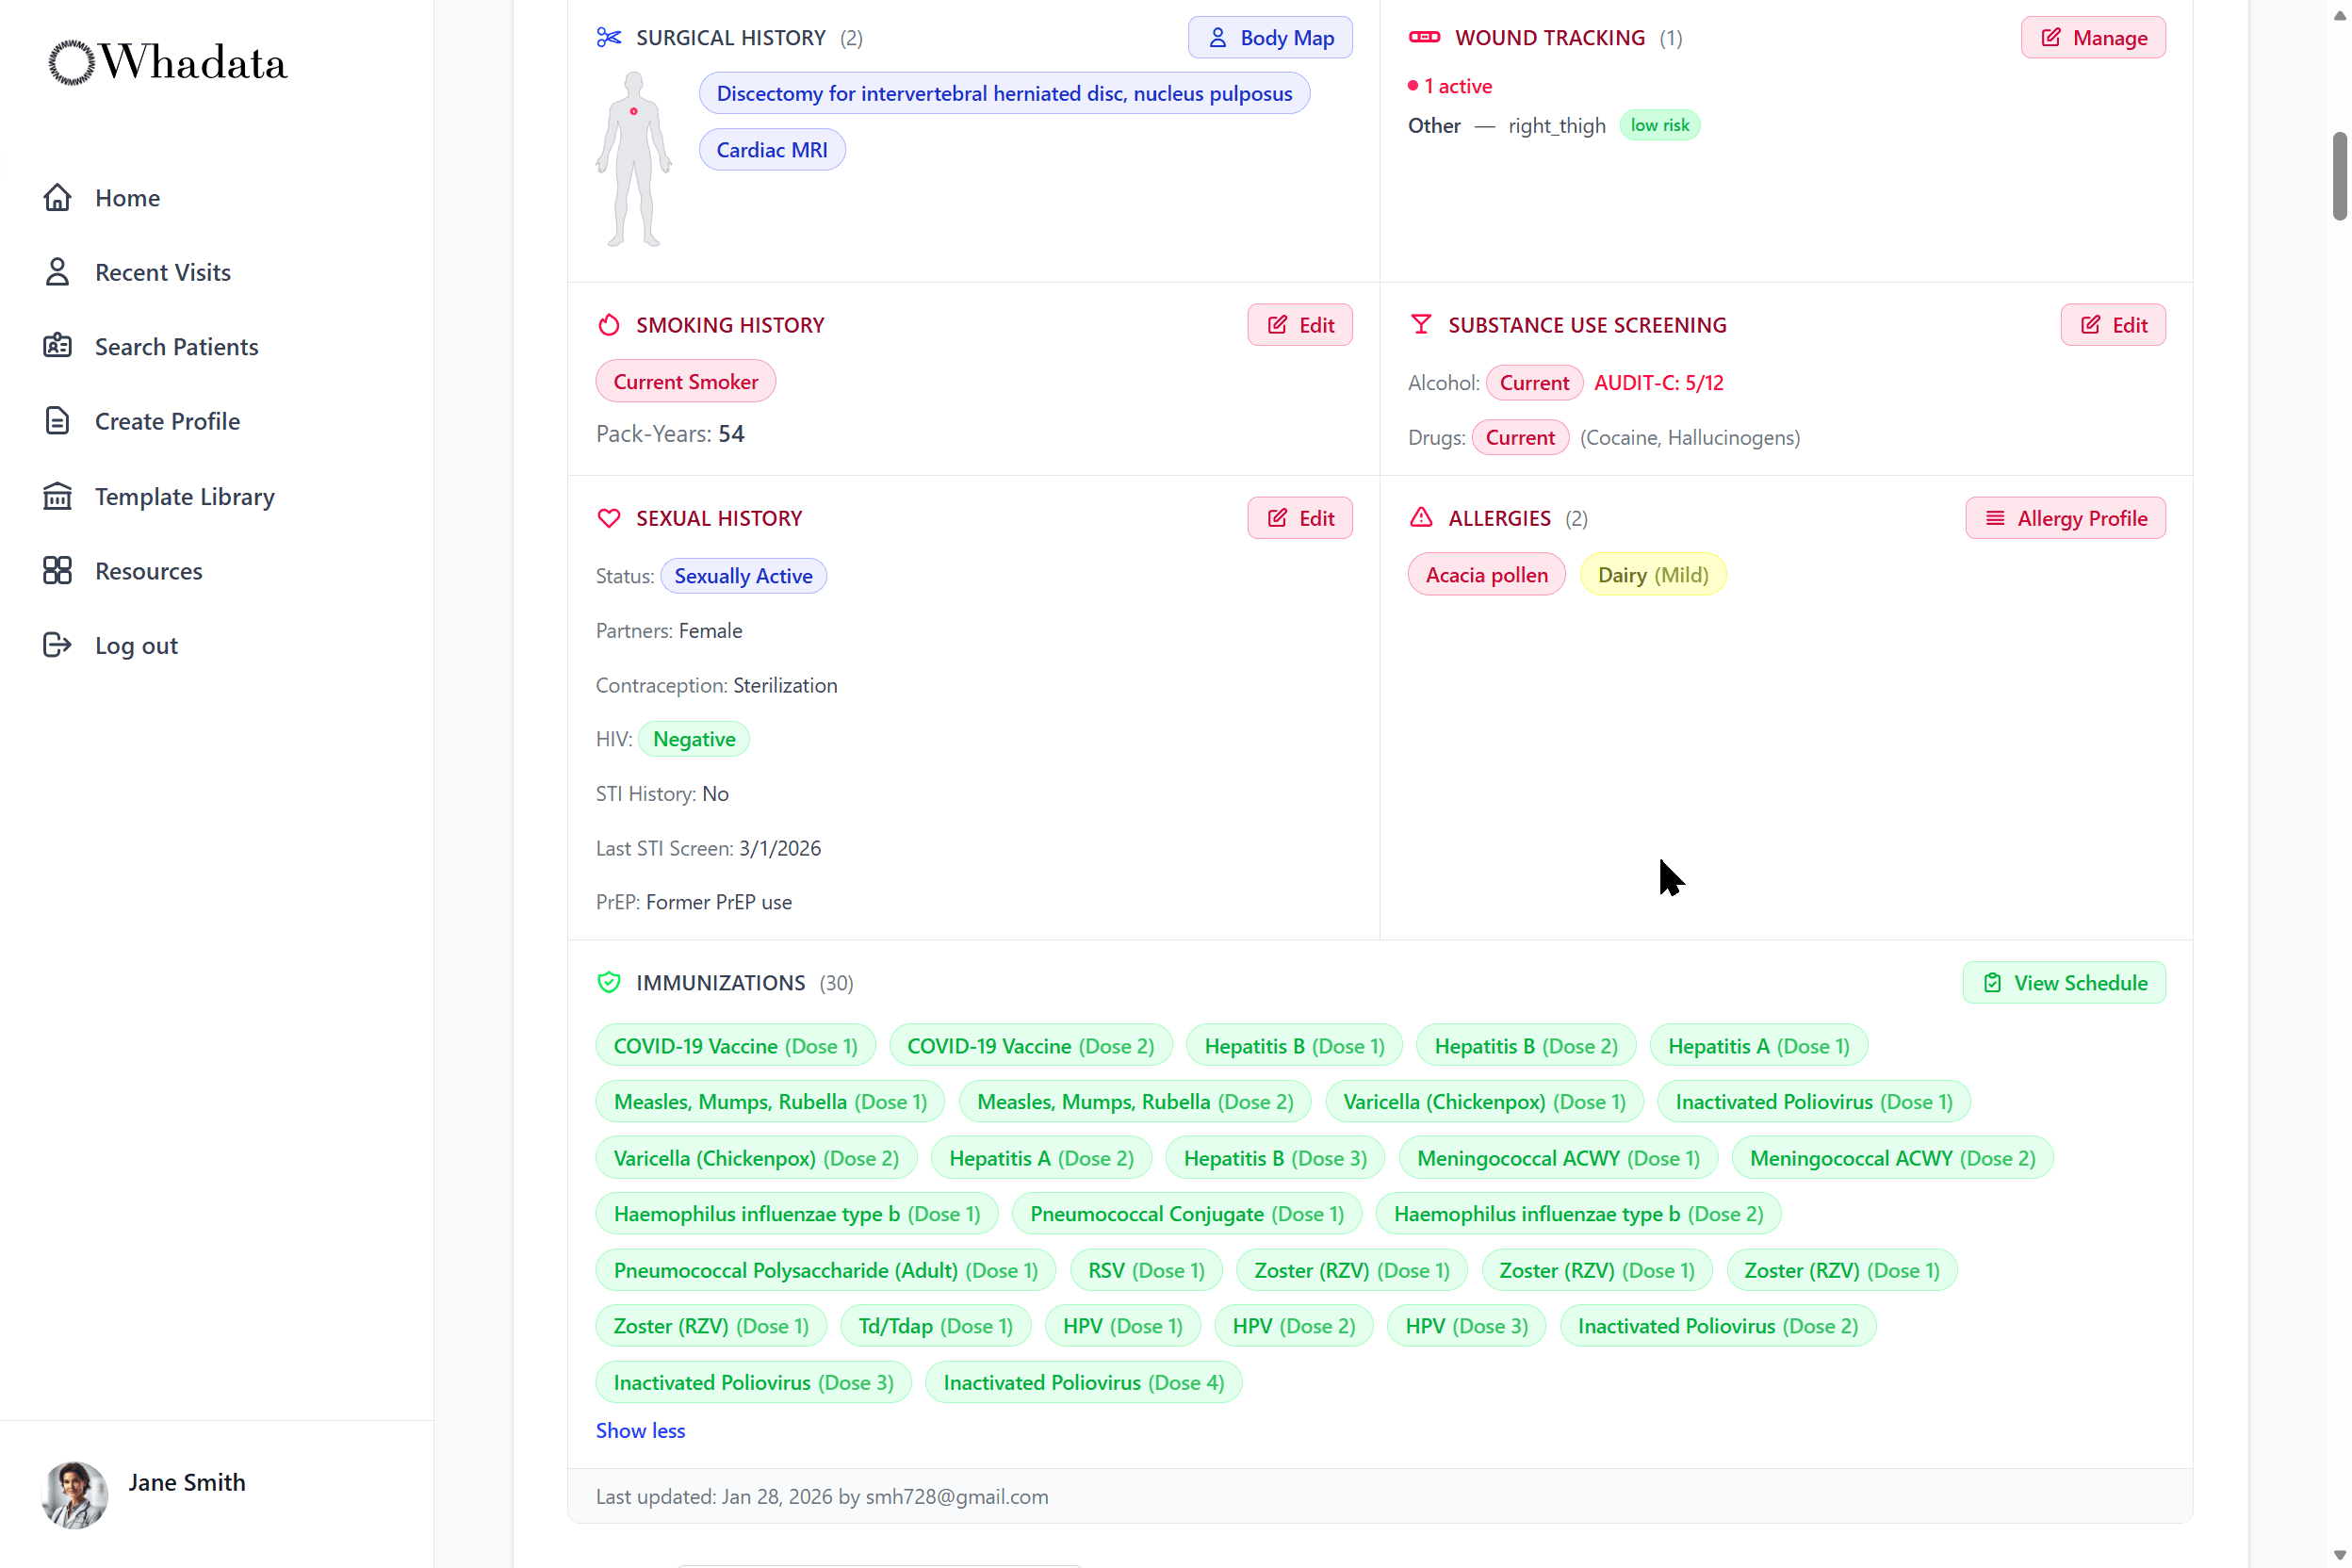This screenshot has width=2352, height=1568.
Task: Click the shield icon next to Immunizations
Action: click(608, 982)
